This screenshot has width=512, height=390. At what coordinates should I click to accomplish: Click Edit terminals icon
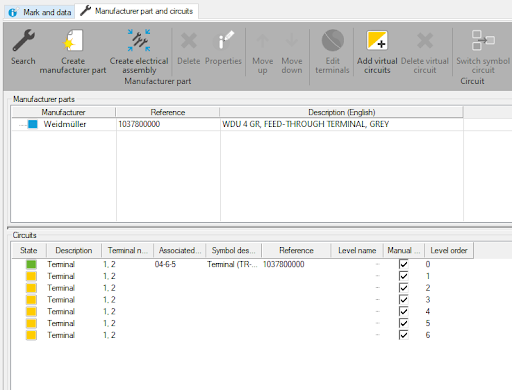[x=332, y=40]
